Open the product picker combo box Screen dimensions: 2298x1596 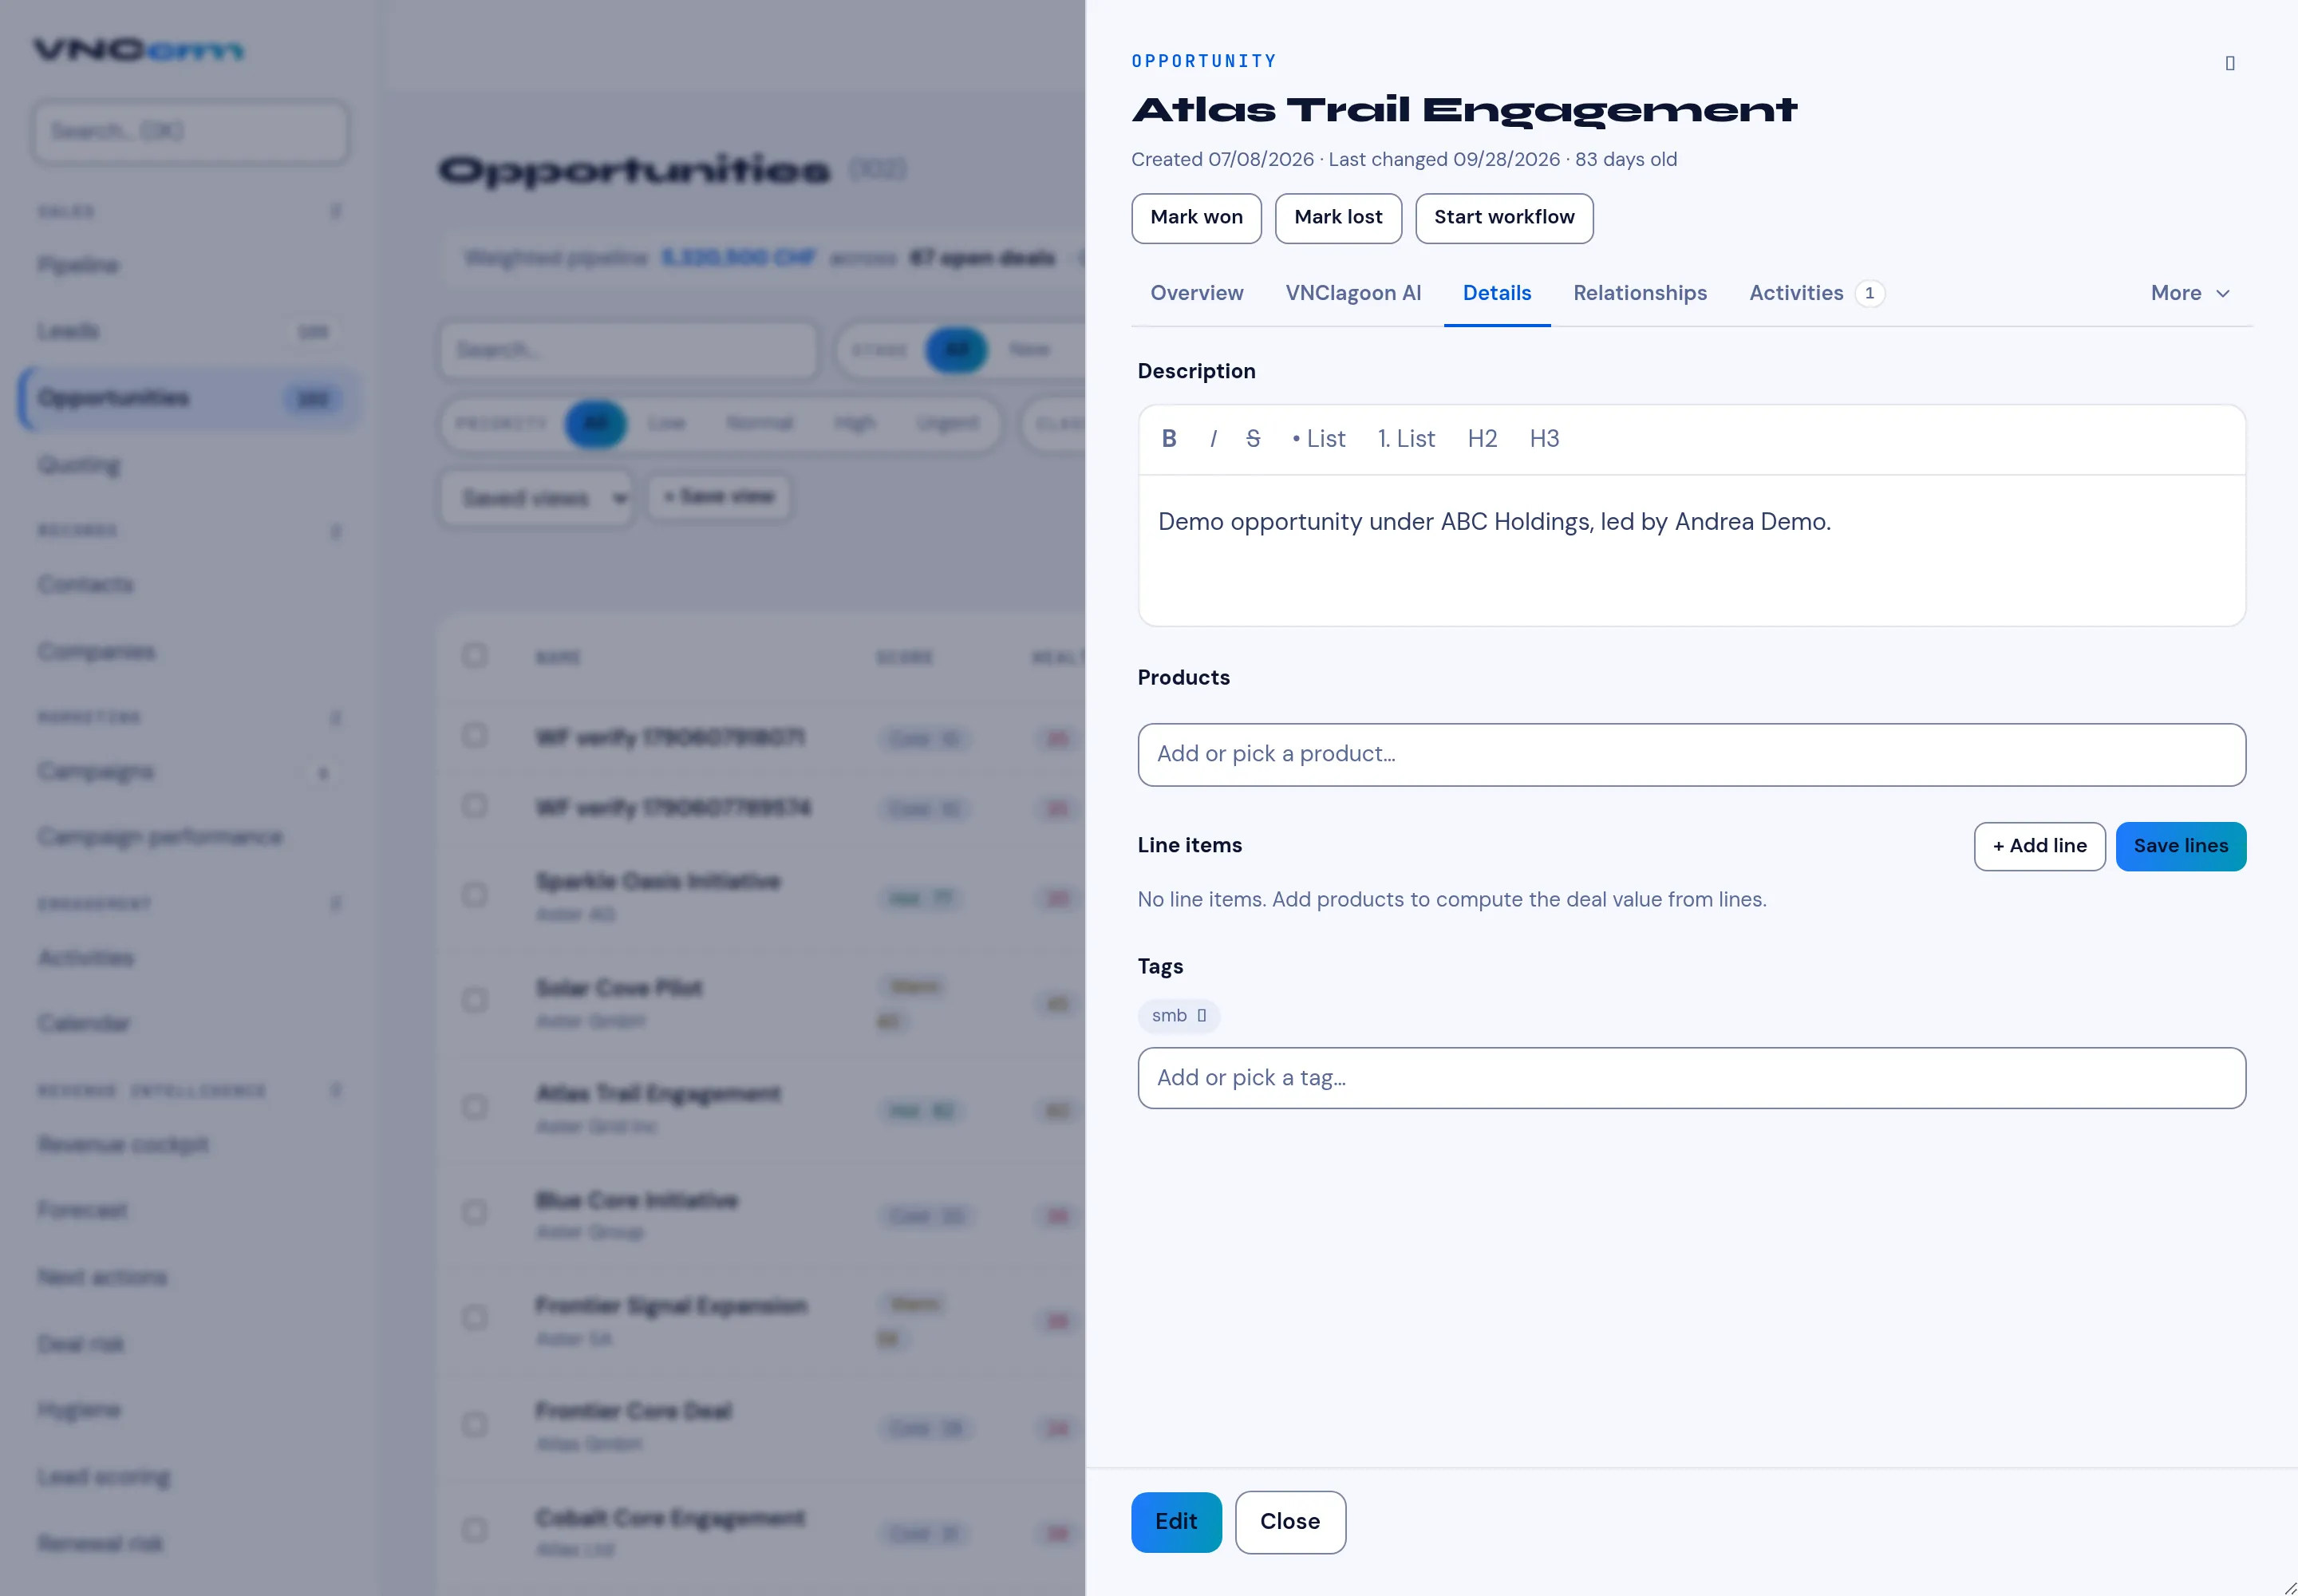coord(1691,755)
